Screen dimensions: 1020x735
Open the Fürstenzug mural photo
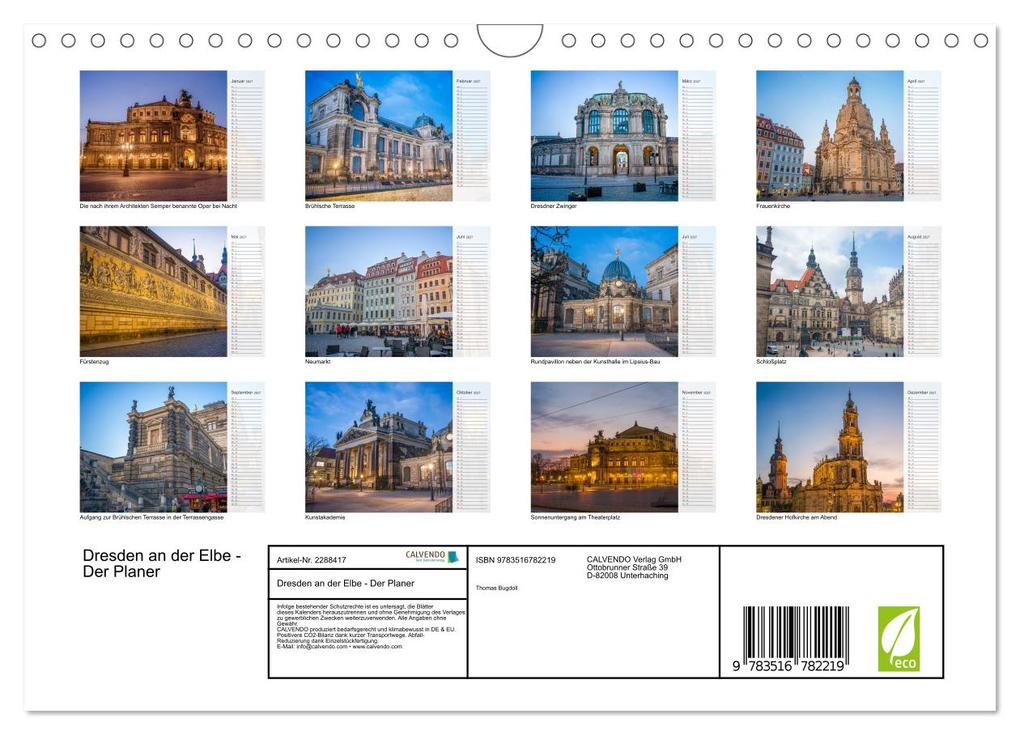(154, 291)
